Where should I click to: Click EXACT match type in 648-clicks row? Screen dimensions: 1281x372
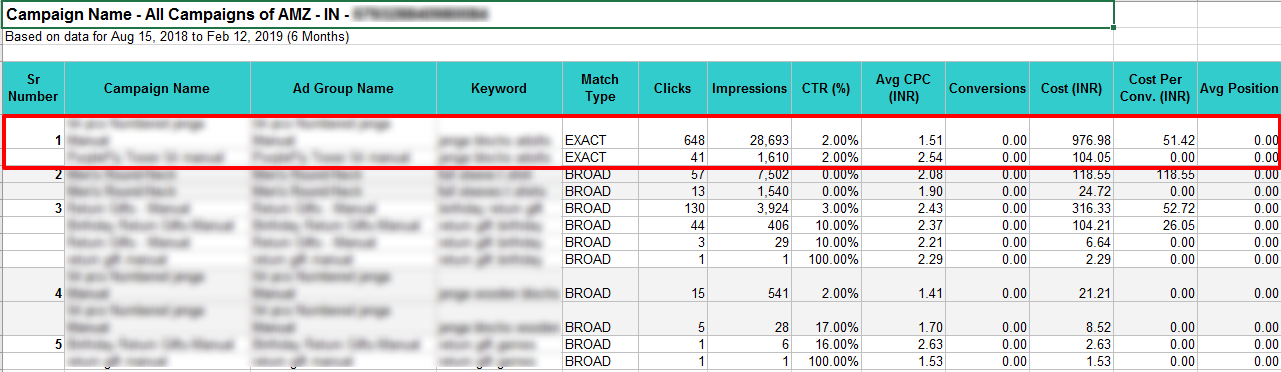tap(585, 140)
